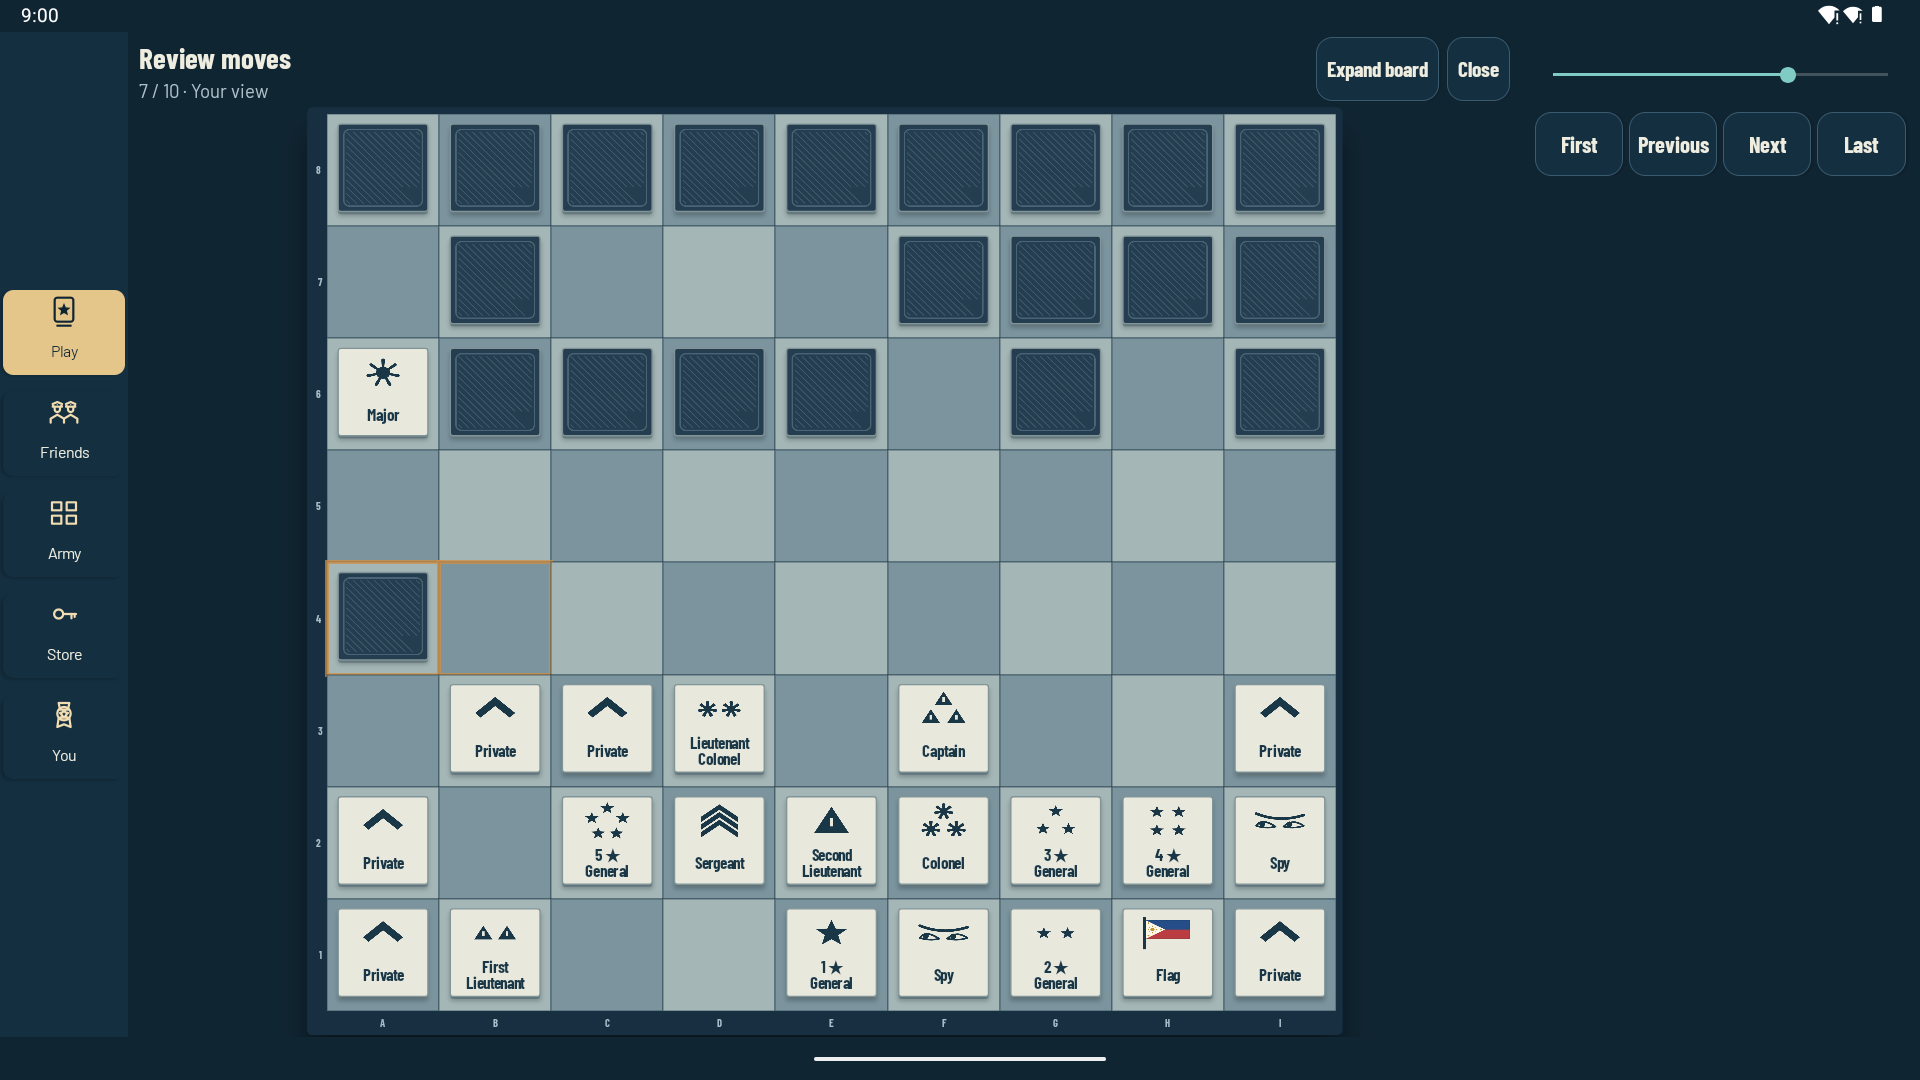Select the Sergeant piece
Viewport: 1920px width, 1080px height.
point(719,841)
